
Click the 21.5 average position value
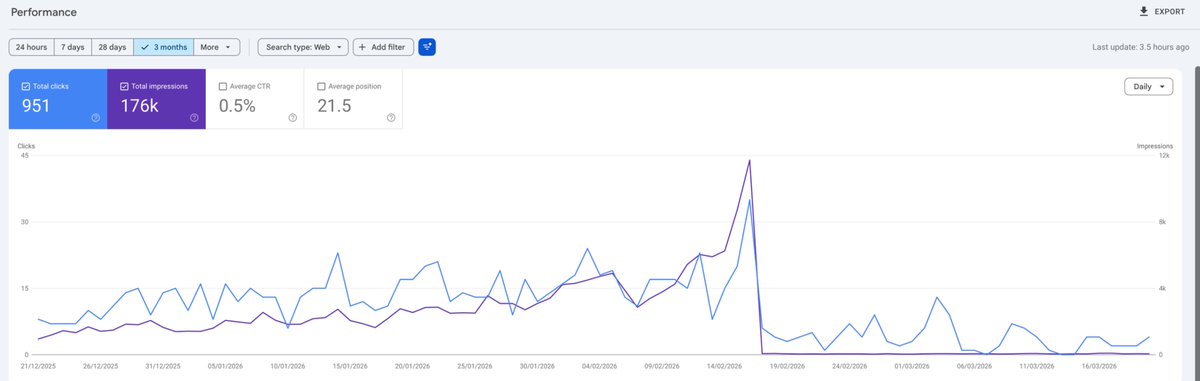pyautogui.click(x=334, y=106)
